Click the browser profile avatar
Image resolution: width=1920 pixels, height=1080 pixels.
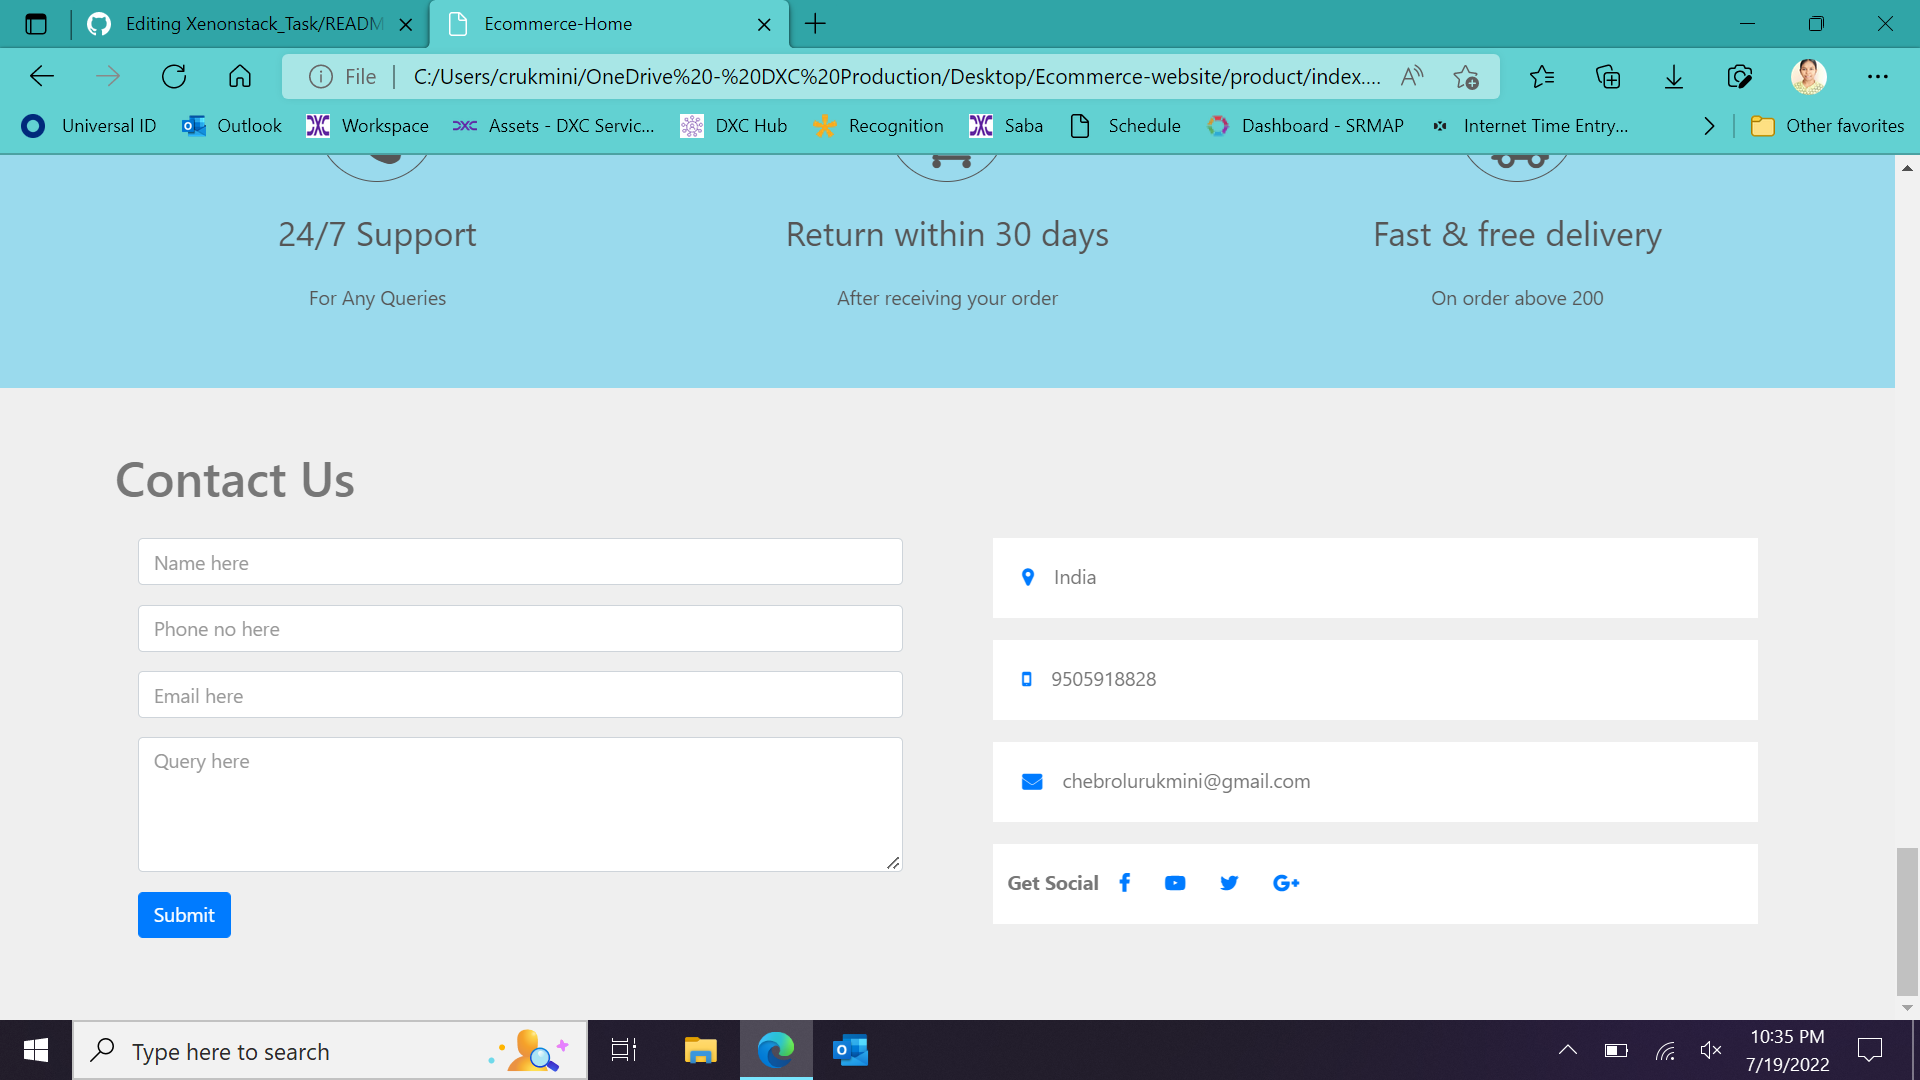(1808, 76)
